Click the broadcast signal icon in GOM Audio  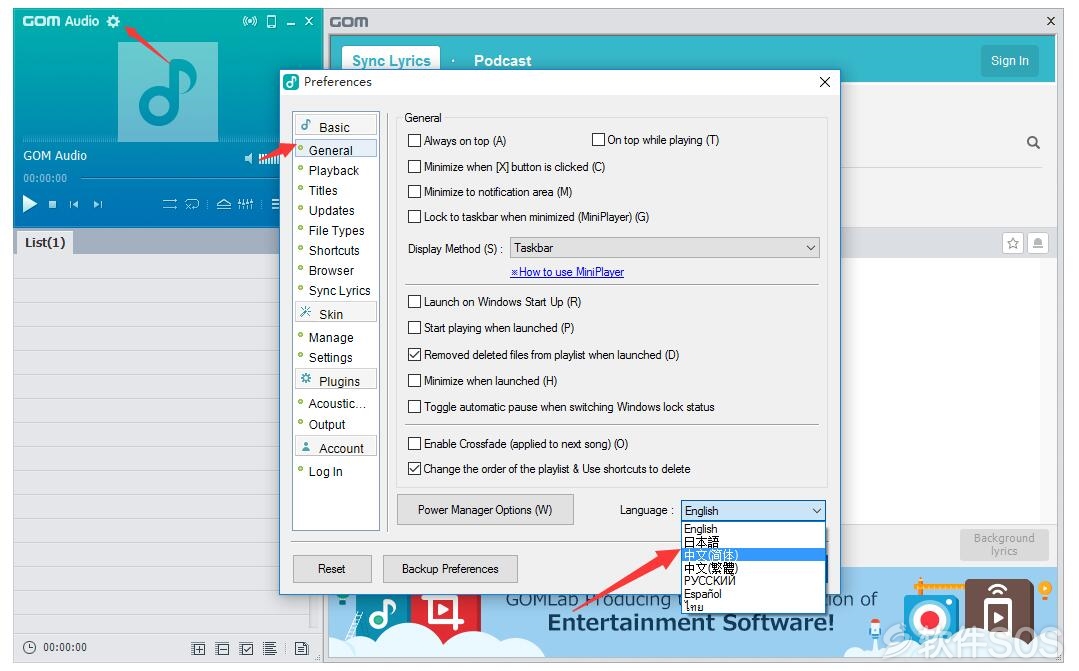click(x=250, y=21)
